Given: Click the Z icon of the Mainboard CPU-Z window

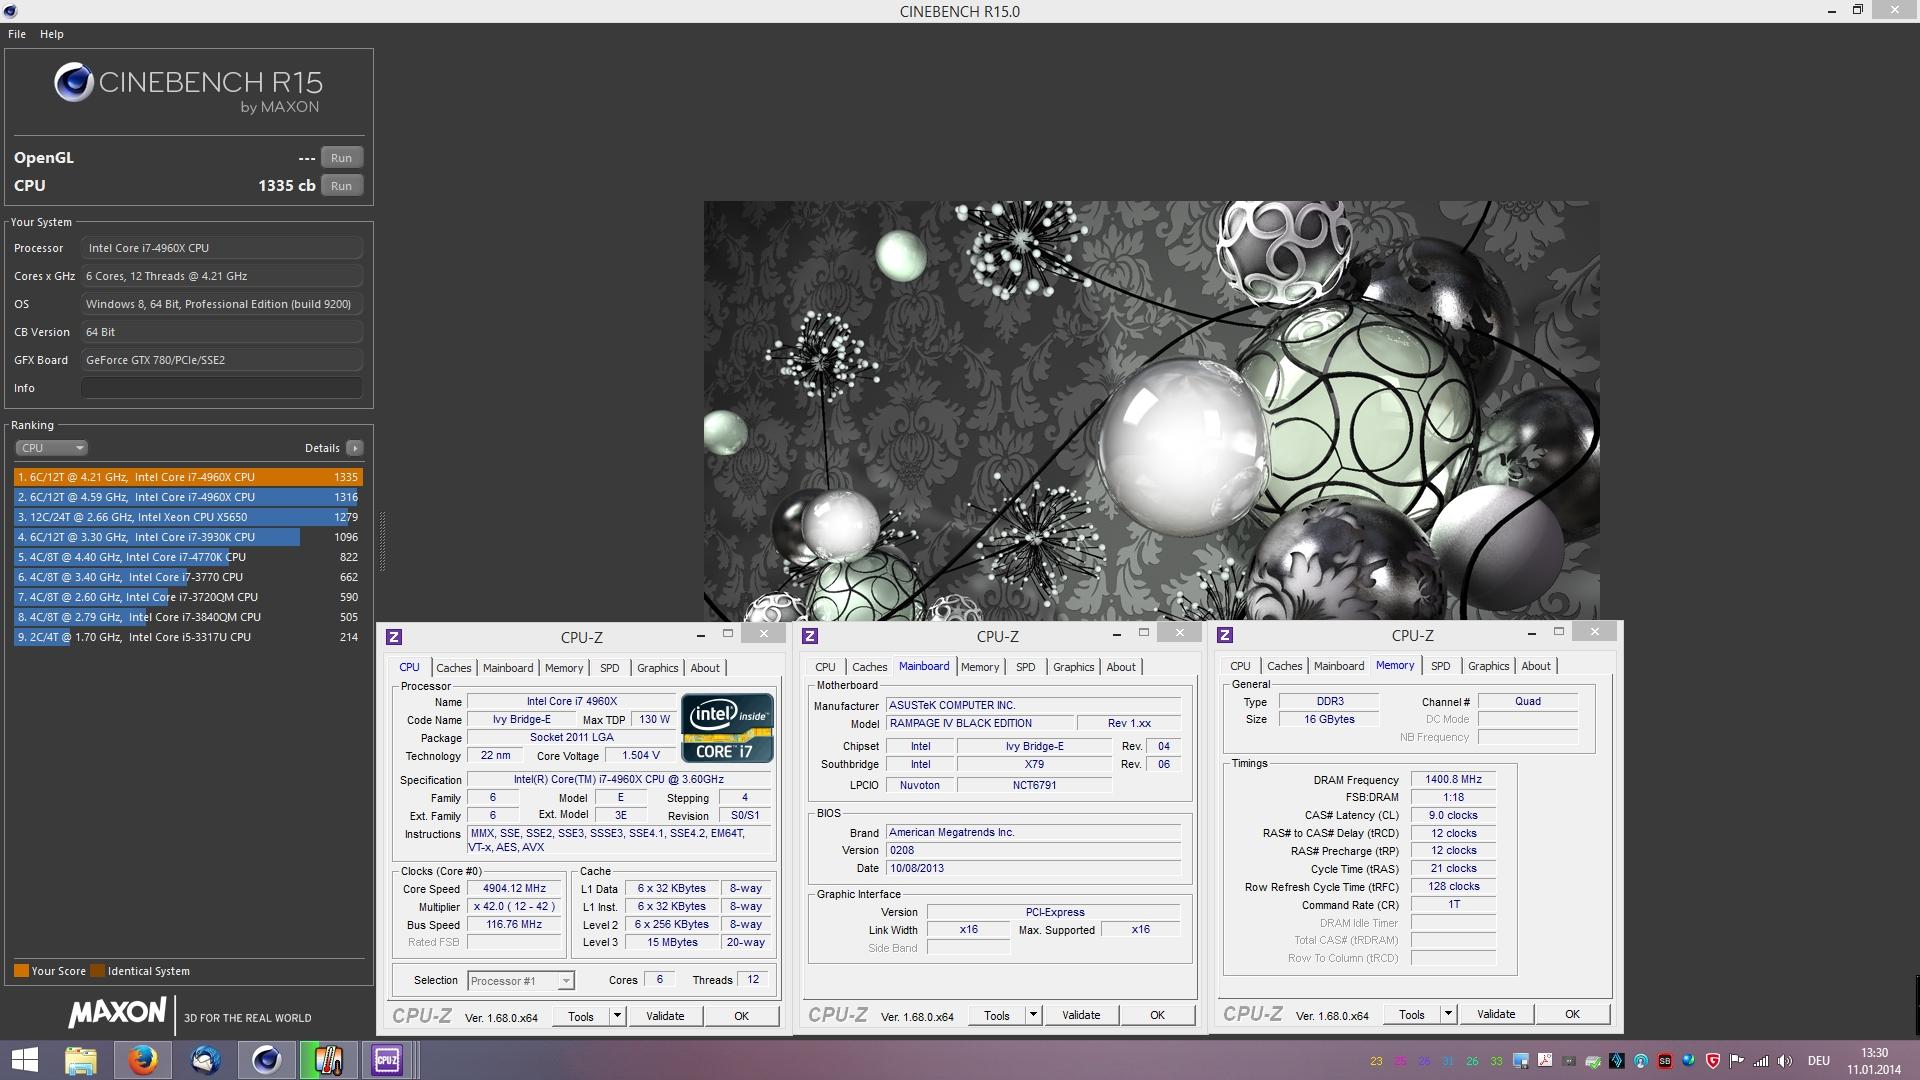Looking at the screenshot, I should point(810,636).
